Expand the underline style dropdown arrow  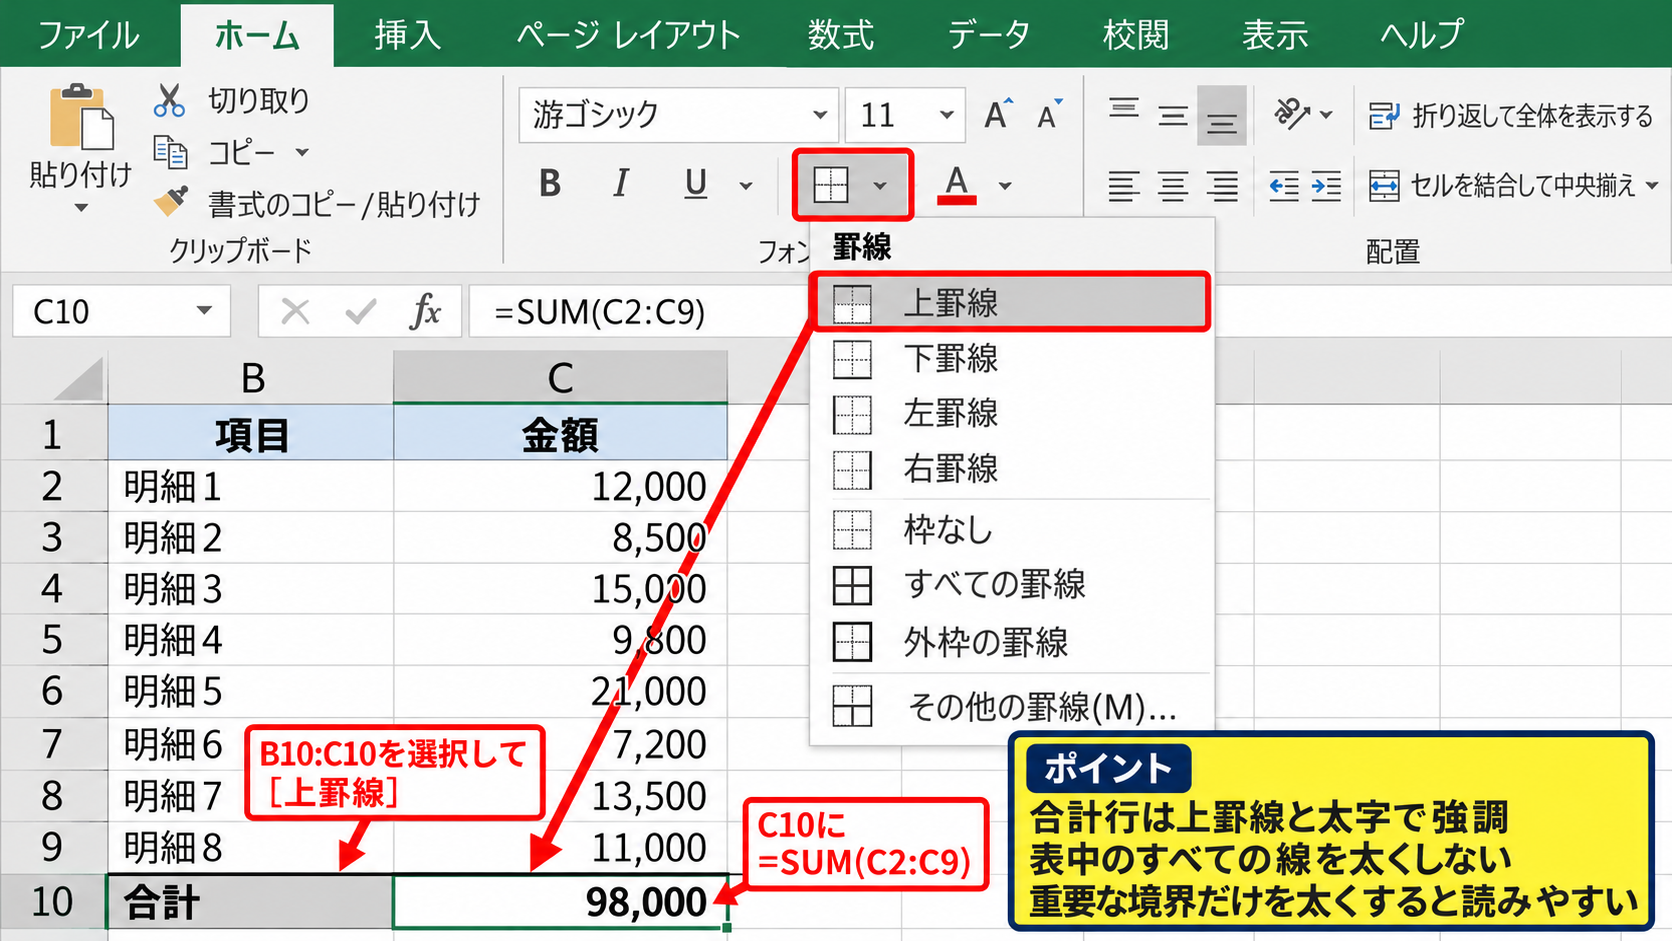tap(746, 186)
